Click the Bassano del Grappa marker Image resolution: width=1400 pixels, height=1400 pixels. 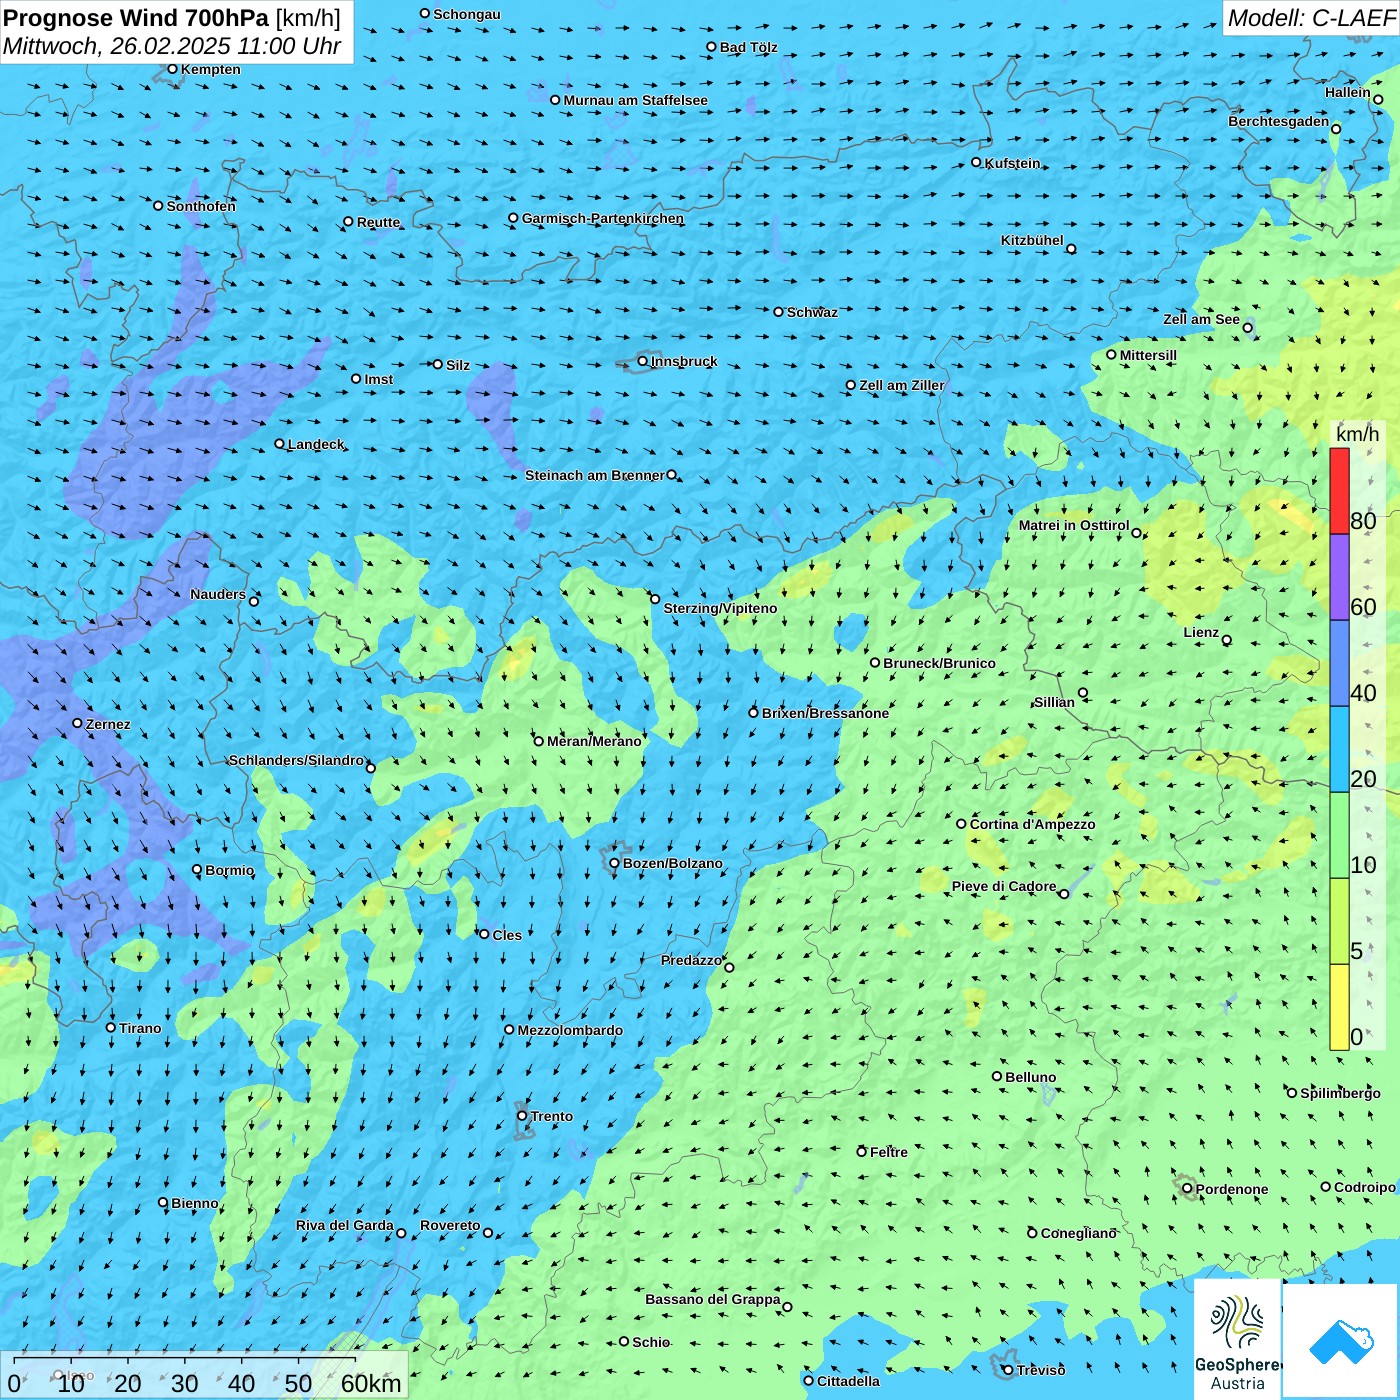[787, 1307]
